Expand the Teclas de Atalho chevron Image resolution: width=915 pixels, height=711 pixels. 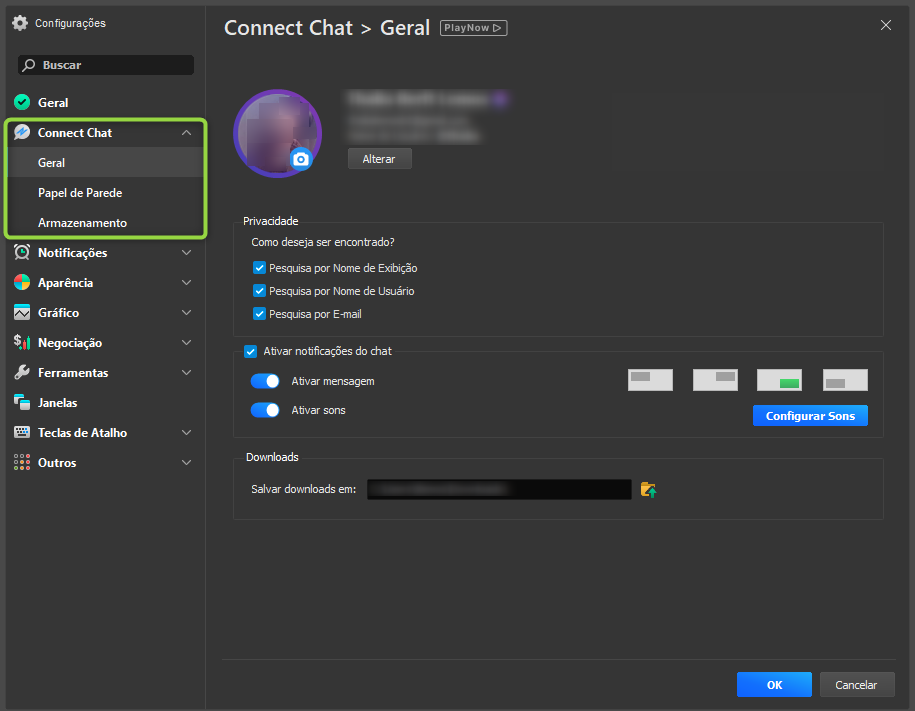[x=186, y=432]
